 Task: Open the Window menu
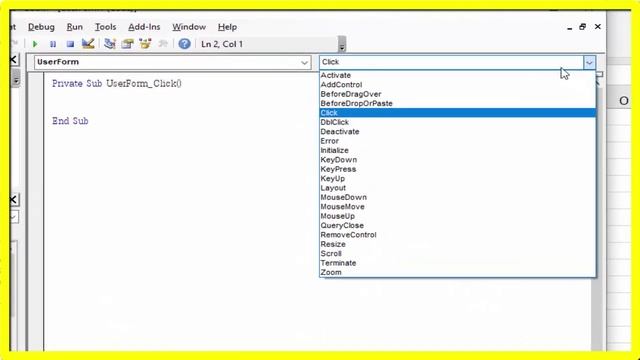(189, 27)
